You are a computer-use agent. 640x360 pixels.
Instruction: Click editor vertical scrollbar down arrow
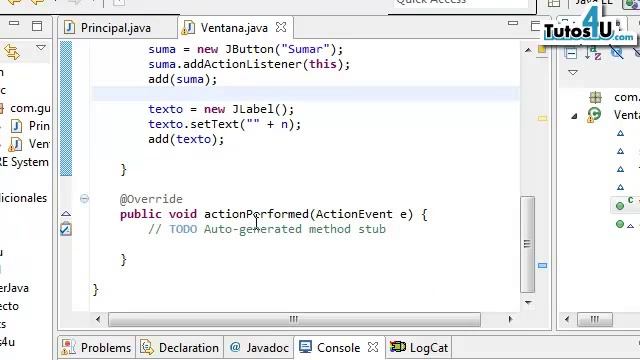528,302
